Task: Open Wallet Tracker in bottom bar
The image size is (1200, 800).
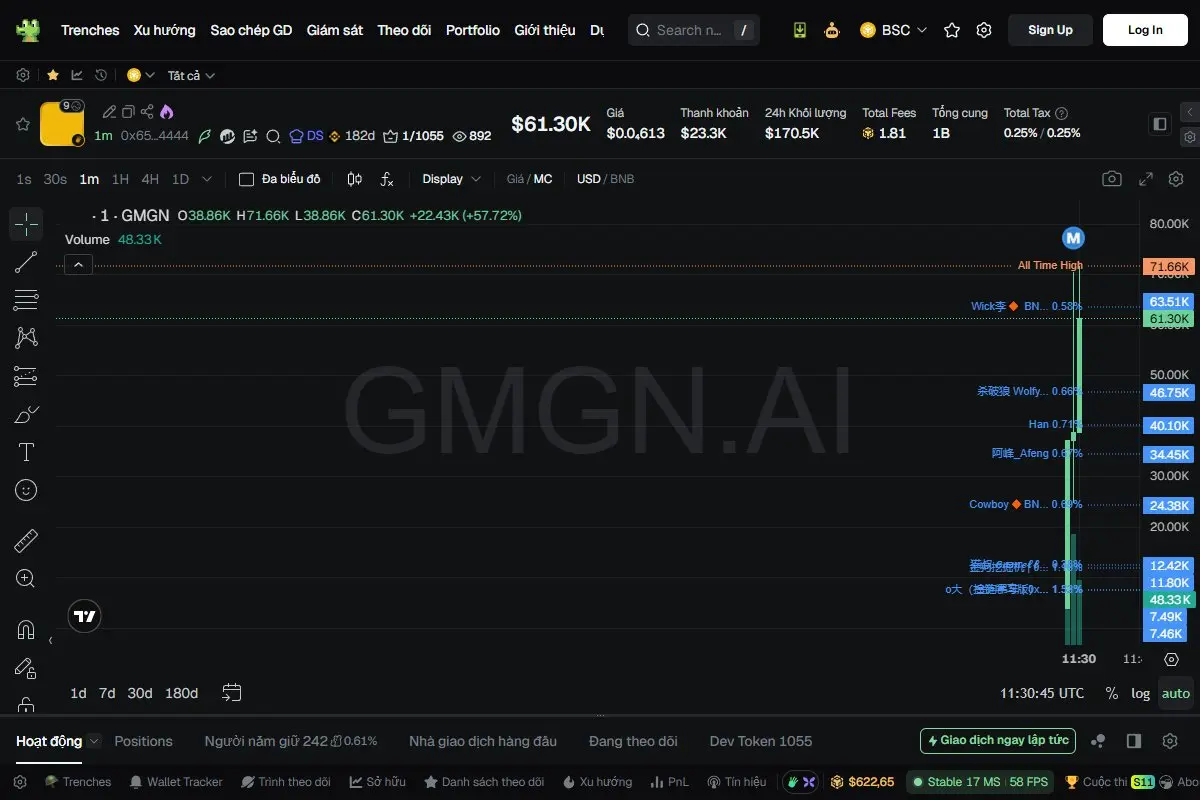Action: (x=175, y=782)
